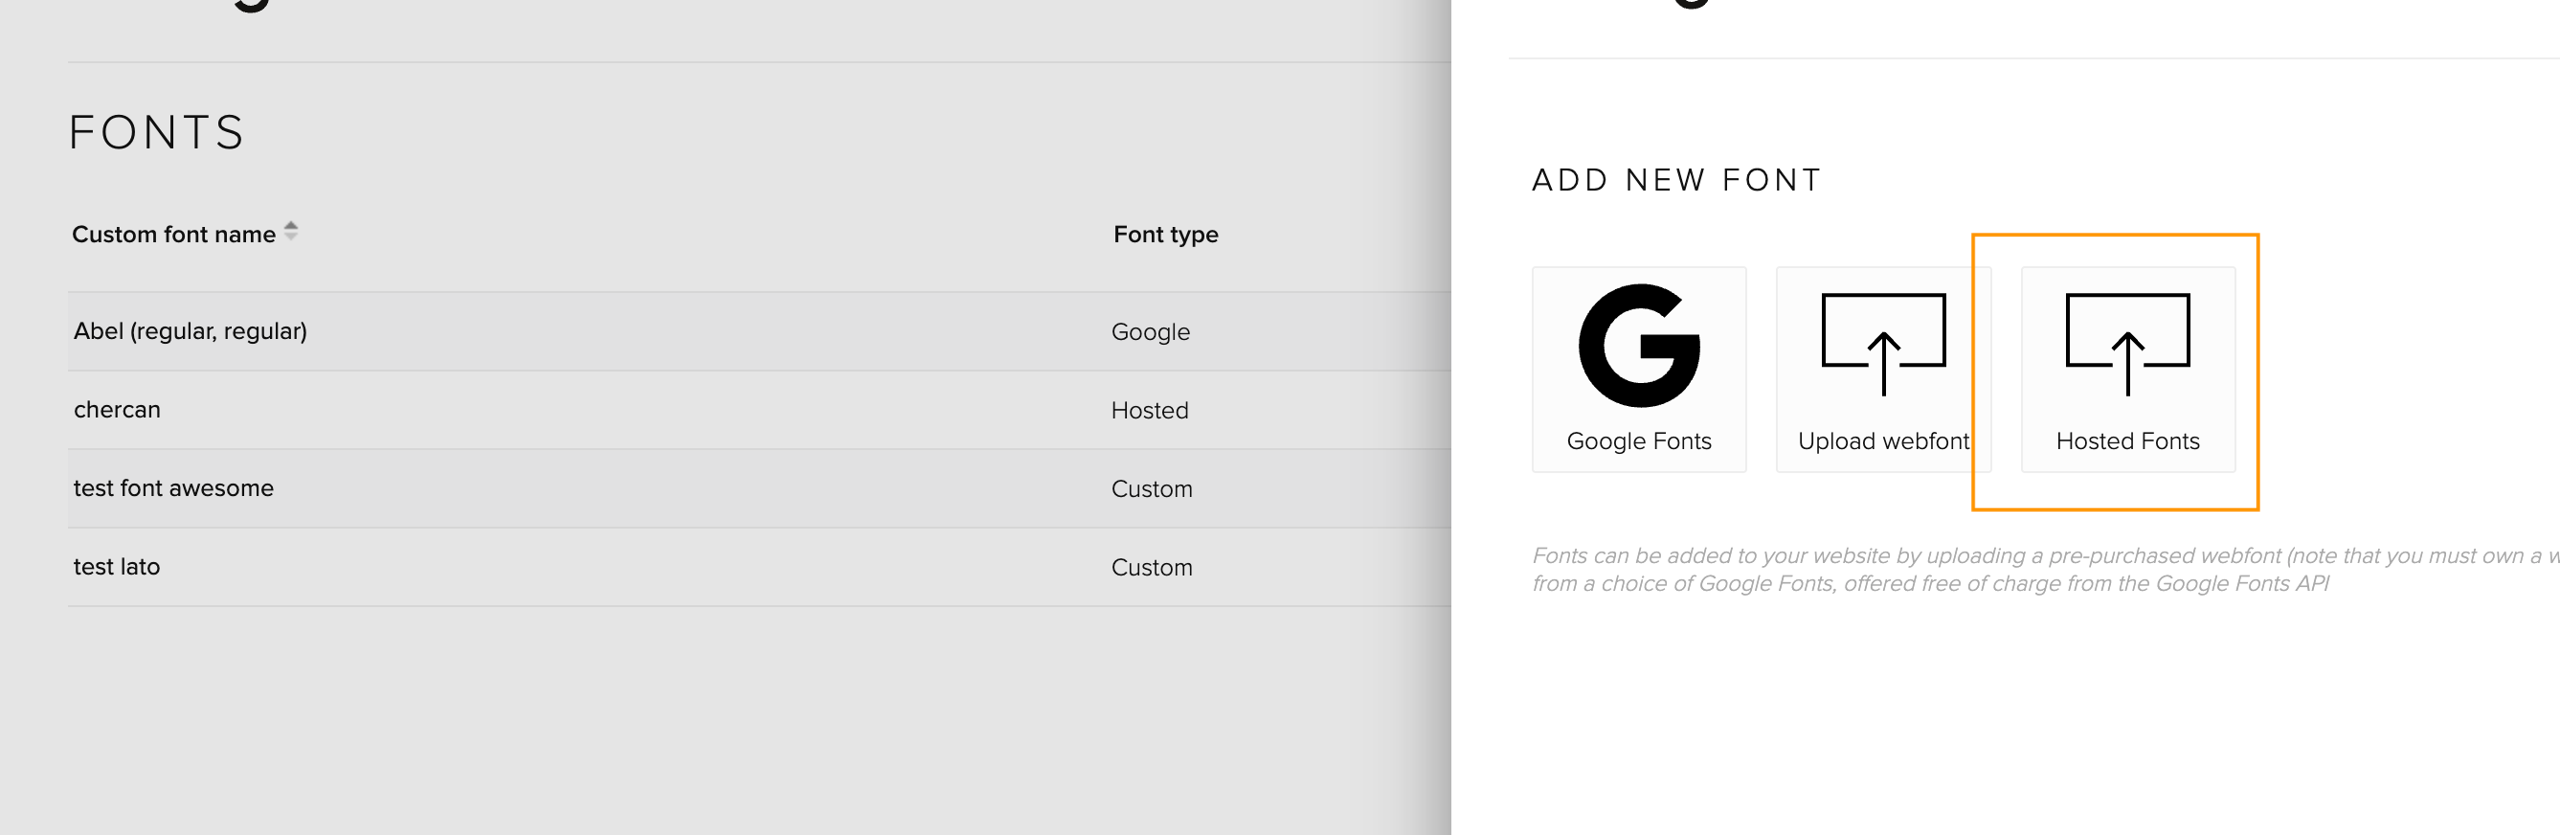
Task: Click the "Google" type cell for Abel
Action: (1150, 332)
